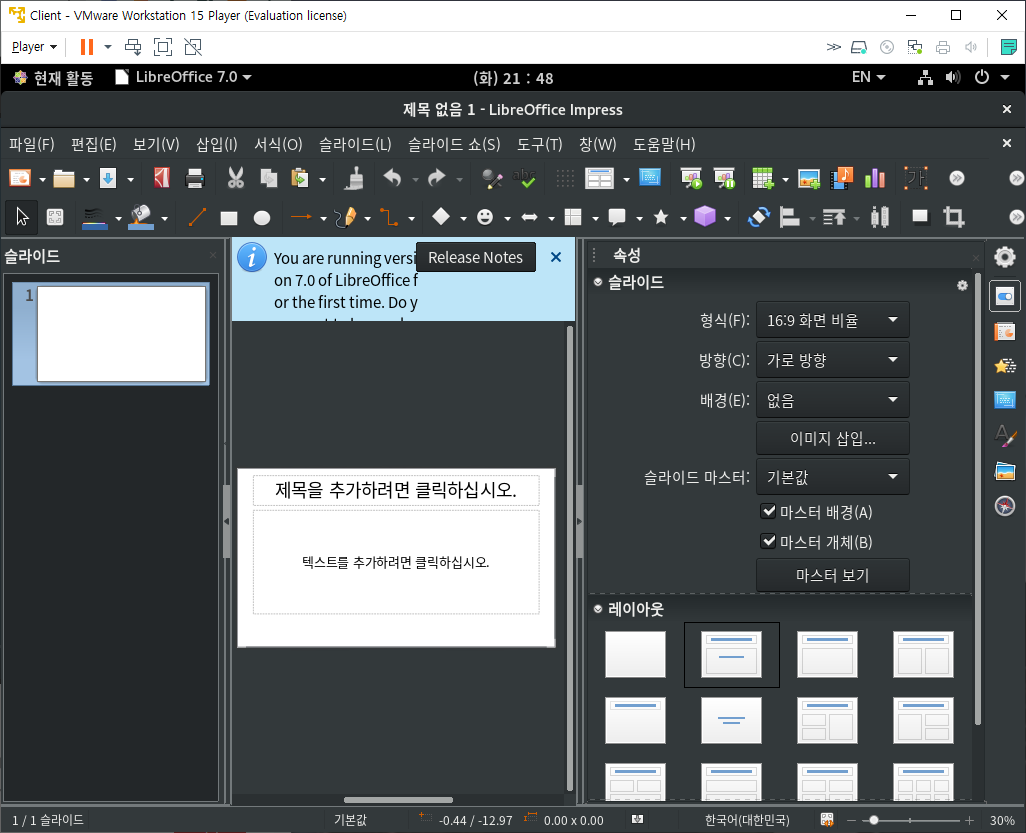
Task: Click the Release Notes button
Action: pos(476,257)
